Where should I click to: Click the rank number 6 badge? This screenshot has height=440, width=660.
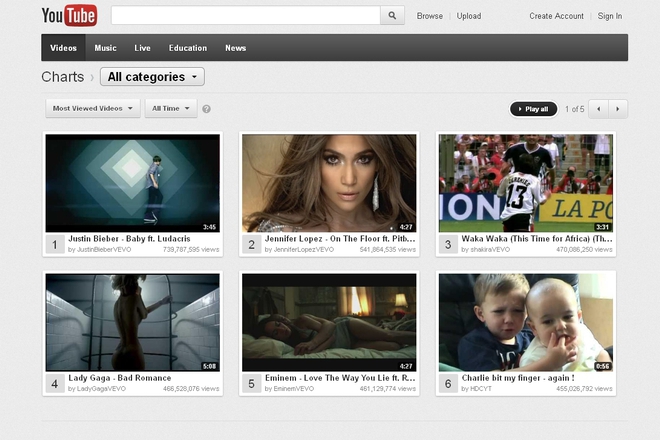pos(448,384)
